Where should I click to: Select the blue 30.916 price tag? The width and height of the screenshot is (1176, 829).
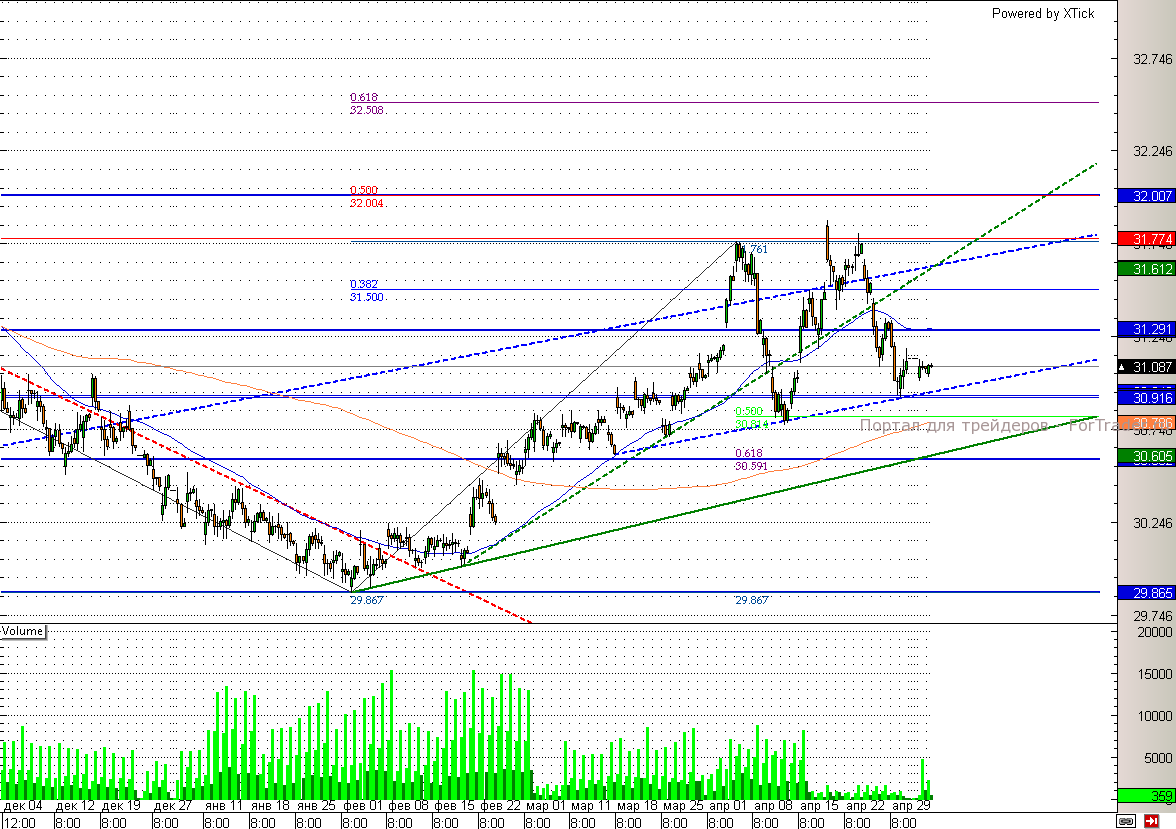tap(1145, 398)
